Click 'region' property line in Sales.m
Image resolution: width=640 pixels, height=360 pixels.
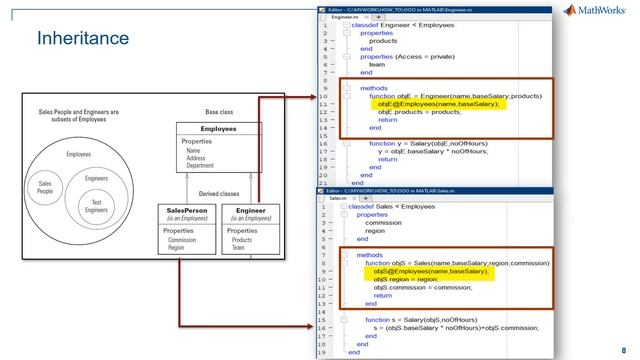[375, 231]
